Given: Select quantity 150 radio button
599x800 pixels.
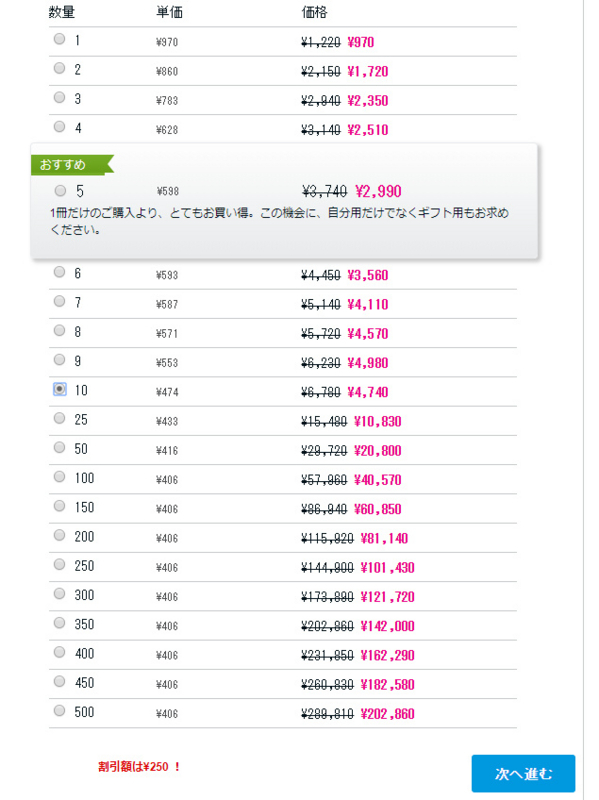Looking at the screenshot, I should coord(60,506).
